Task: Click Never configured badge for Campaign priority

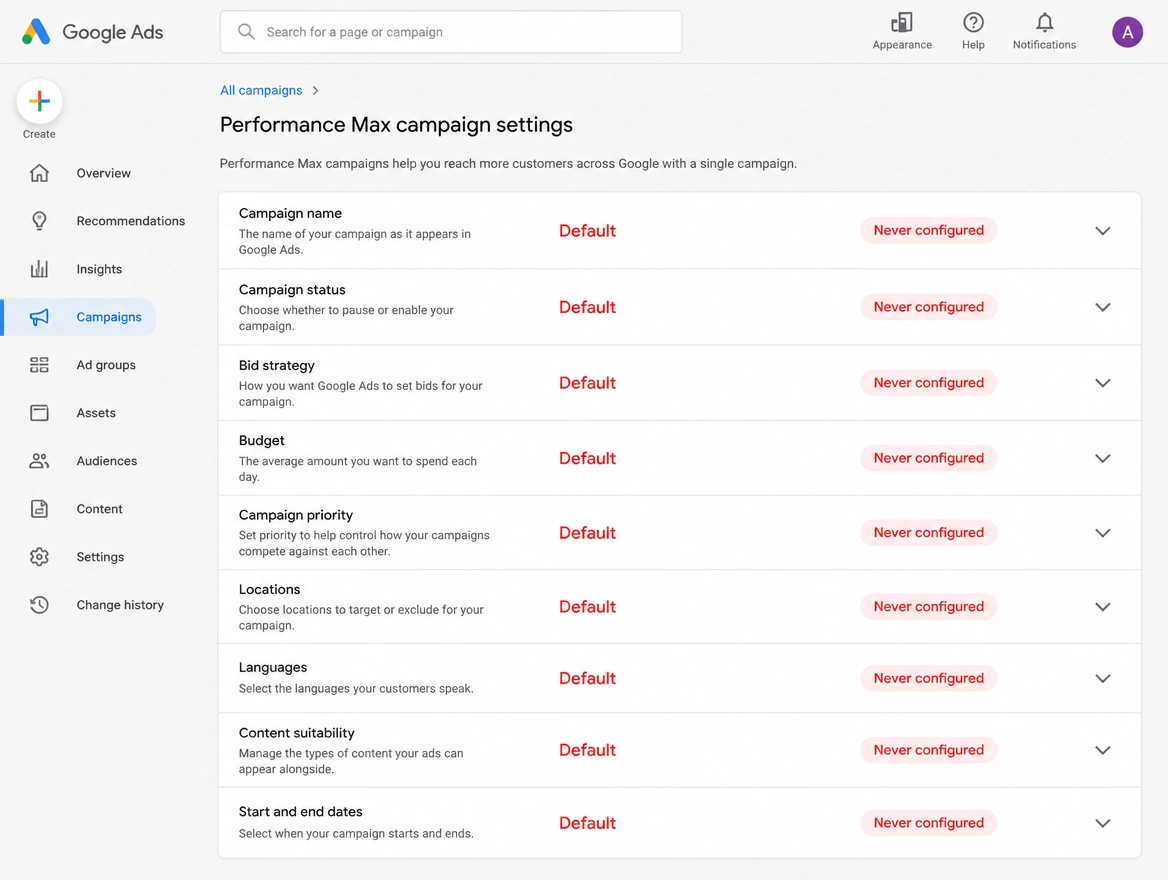Action: [928, 532]
